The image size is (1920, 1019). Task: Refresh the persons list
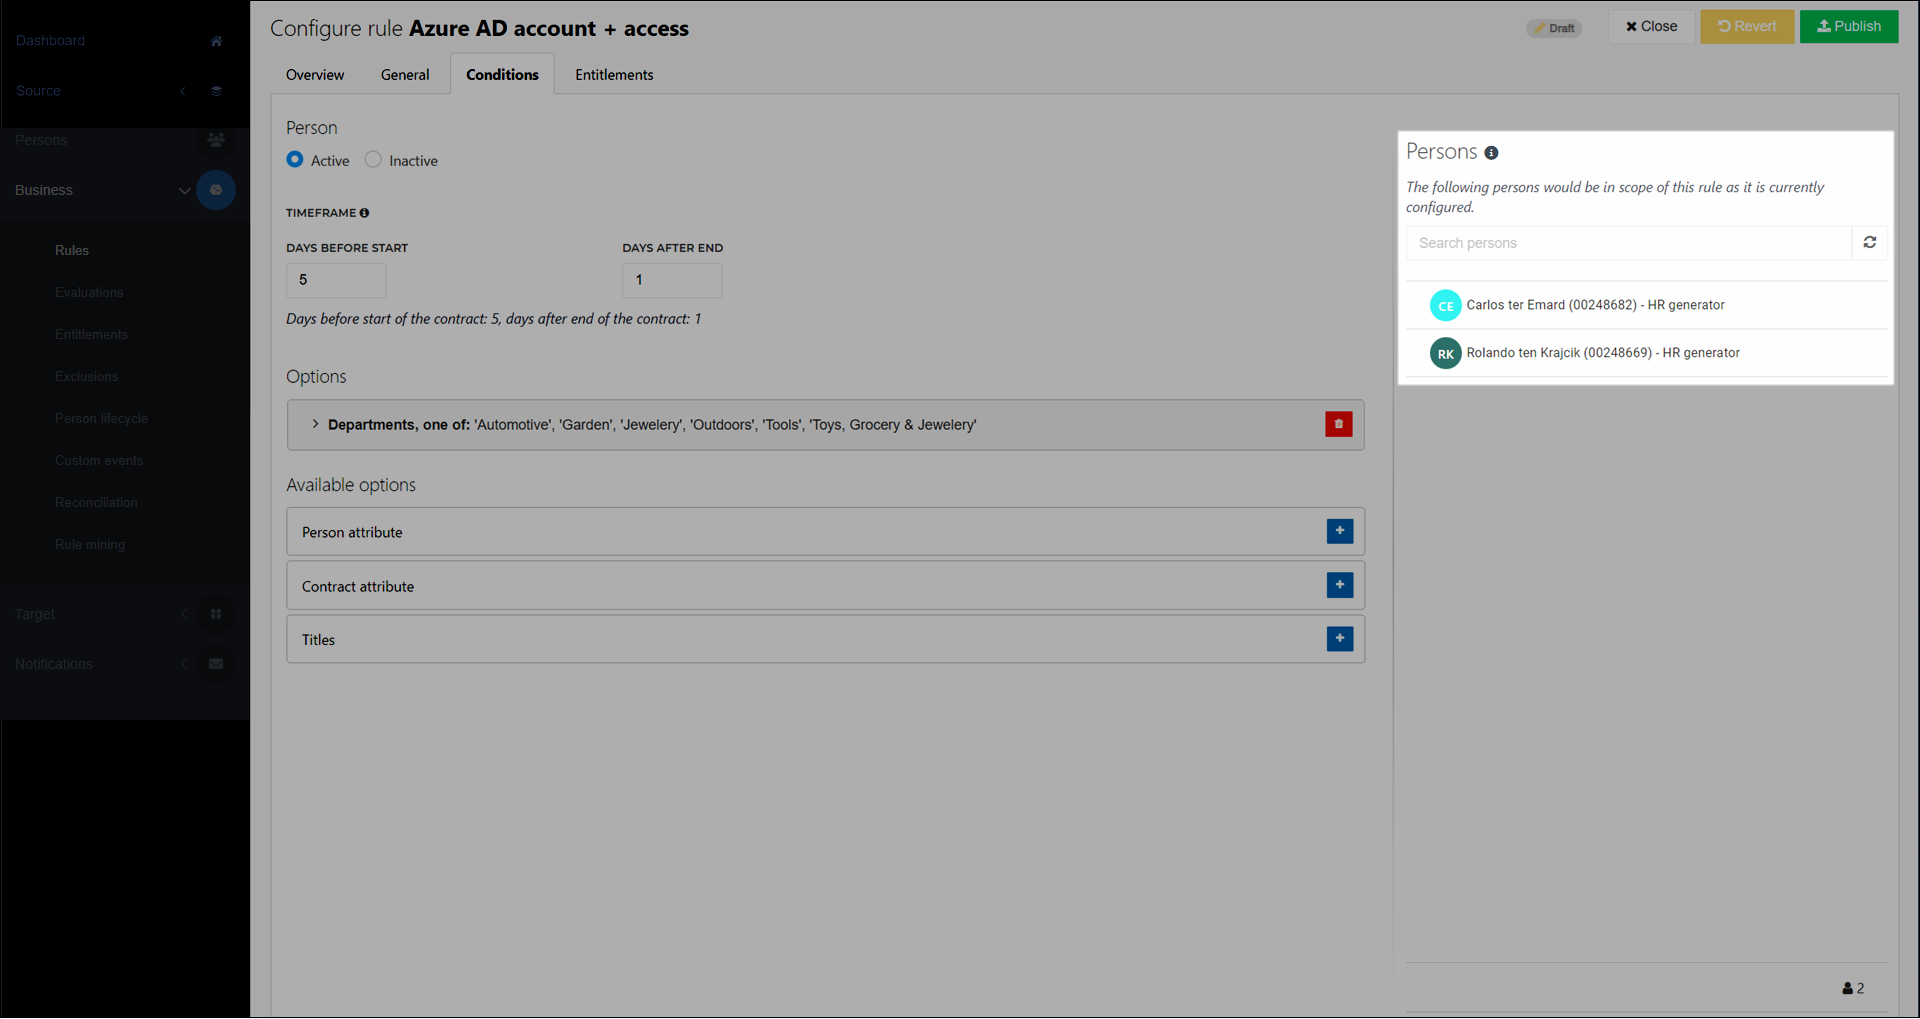1870,243
